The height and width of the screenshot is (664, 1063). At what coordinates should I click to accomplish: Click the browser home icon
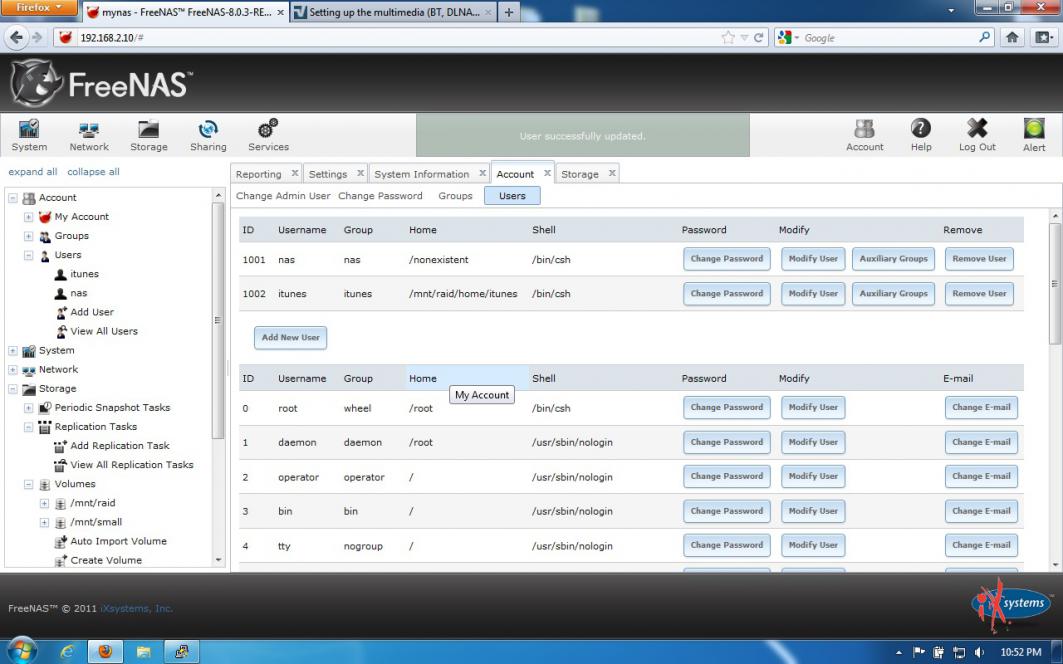[1011, 37]
